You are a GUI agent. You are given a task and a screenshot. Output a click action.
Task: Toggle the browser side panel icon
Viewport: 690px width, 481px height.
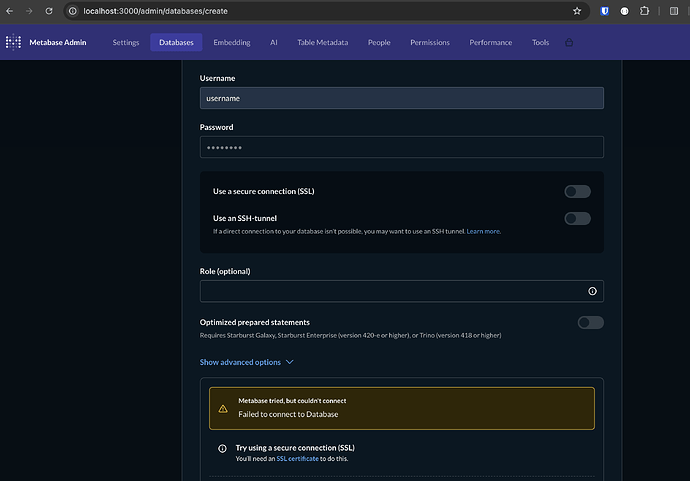tap(674, 11)
